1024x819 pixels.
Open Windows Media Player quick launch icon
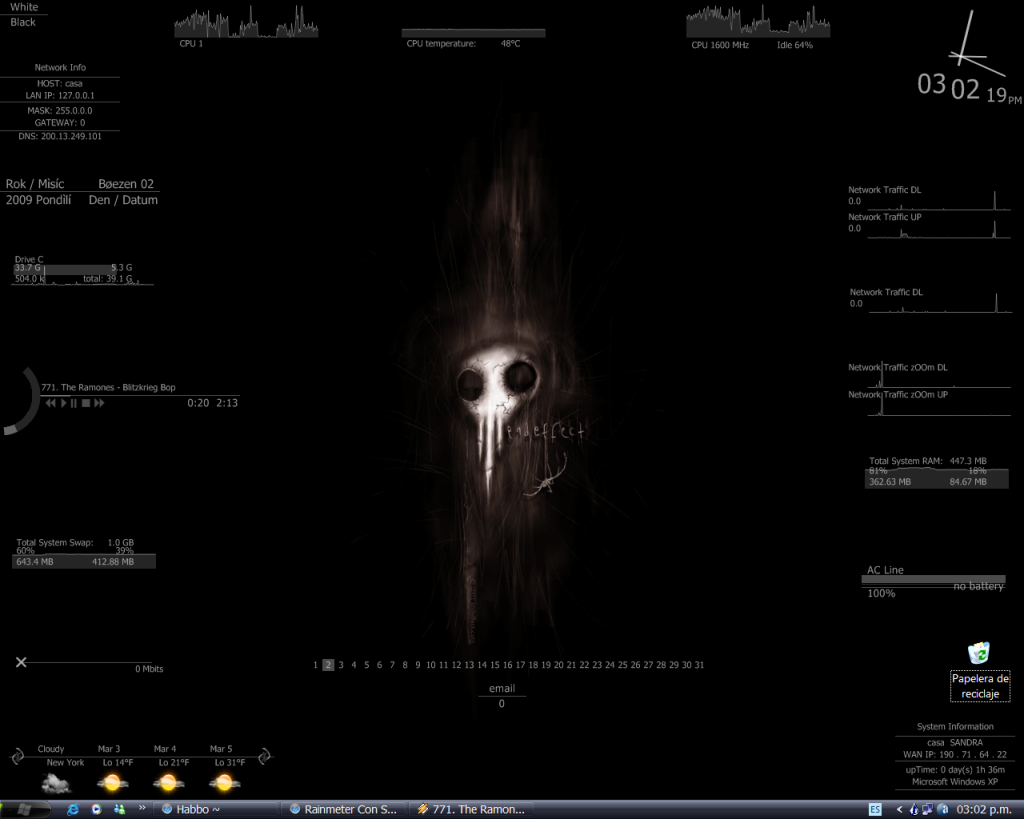click(x=97, y=809)
